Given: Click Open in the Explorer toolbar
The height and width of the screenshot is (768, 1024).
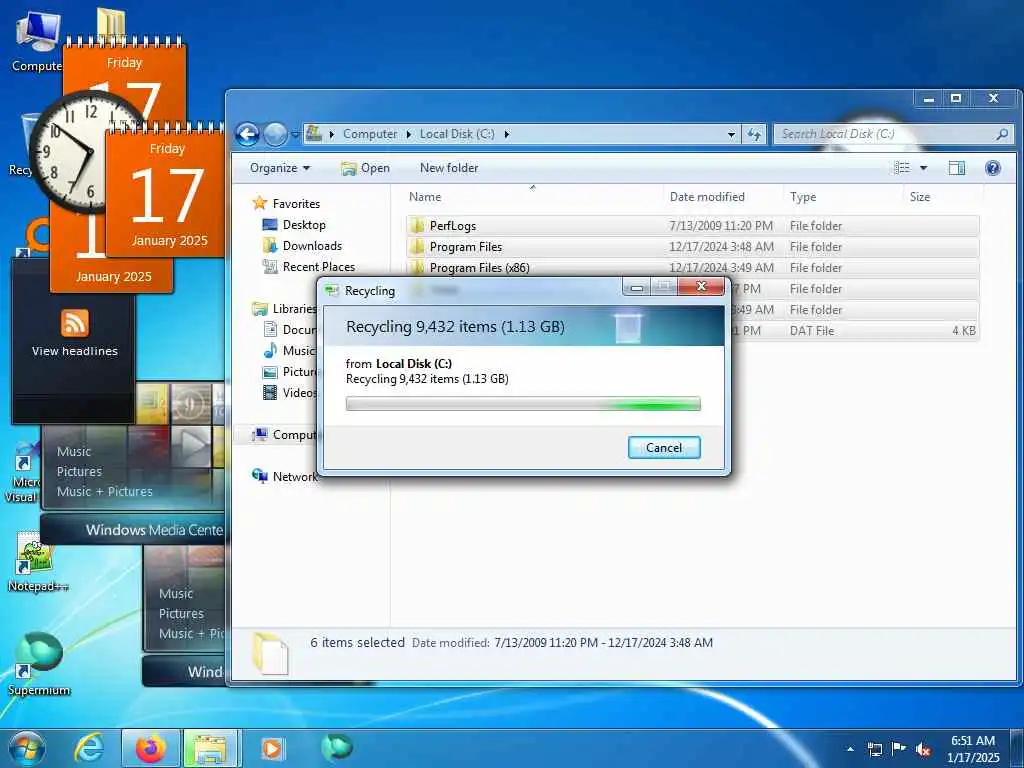Looking at the screenshot, I should pyautogui.click(x=365, y=168).
